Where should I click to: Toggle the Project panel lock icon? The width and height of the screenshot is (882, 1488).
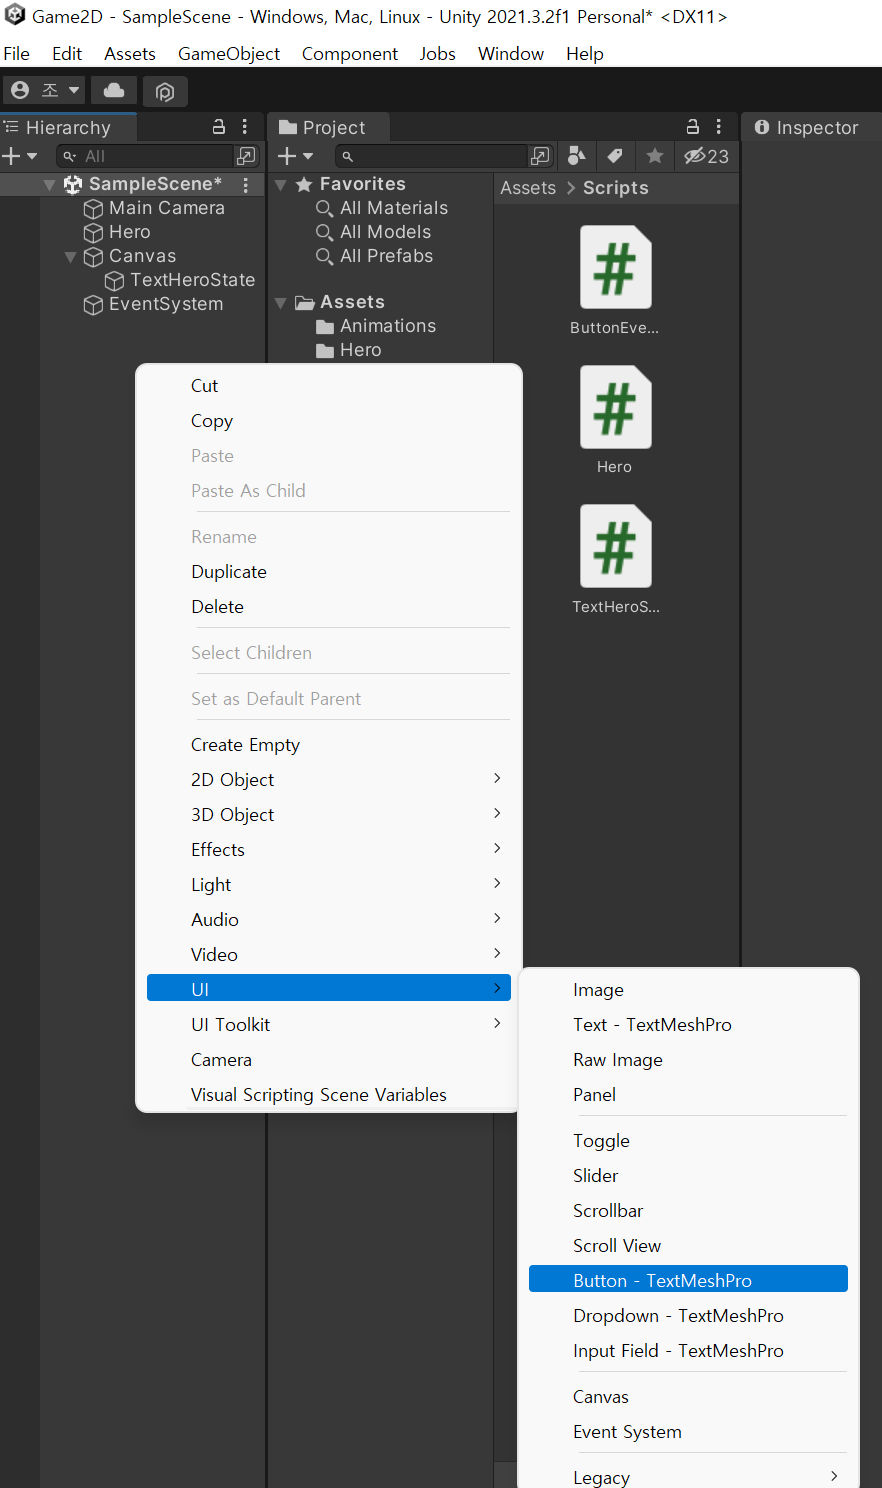[x=692, y=127]
